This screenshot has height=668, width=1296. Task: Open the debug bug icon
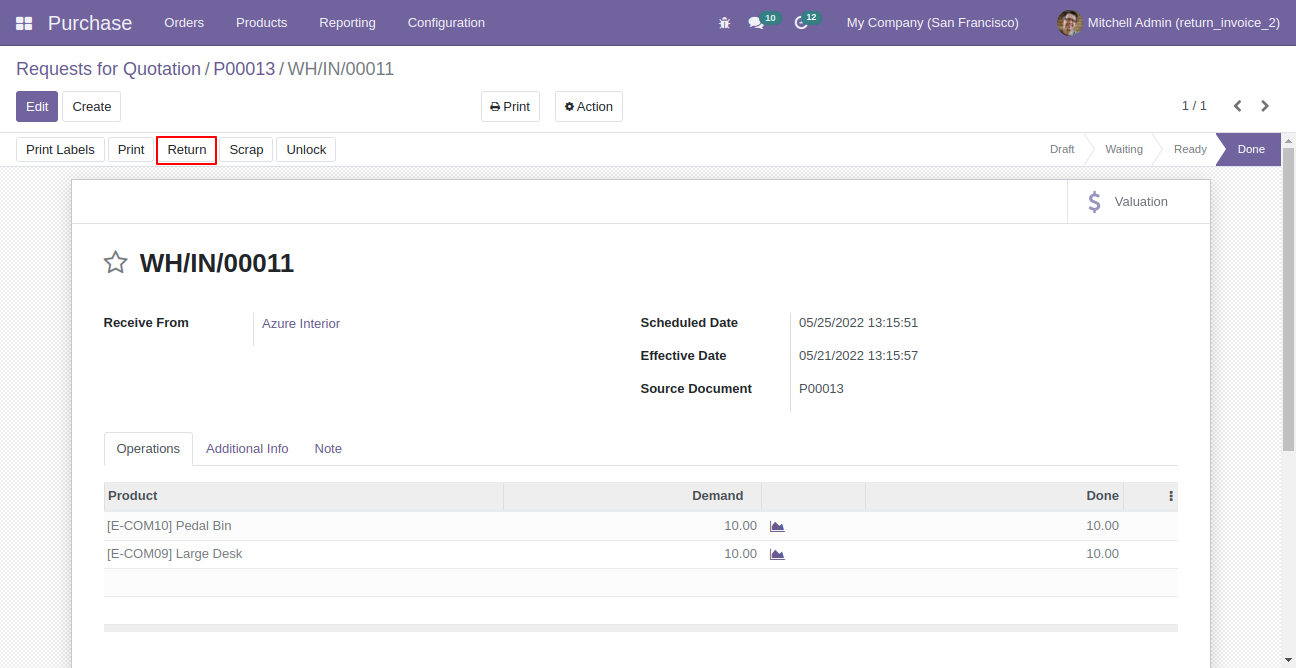pos(725,23)
